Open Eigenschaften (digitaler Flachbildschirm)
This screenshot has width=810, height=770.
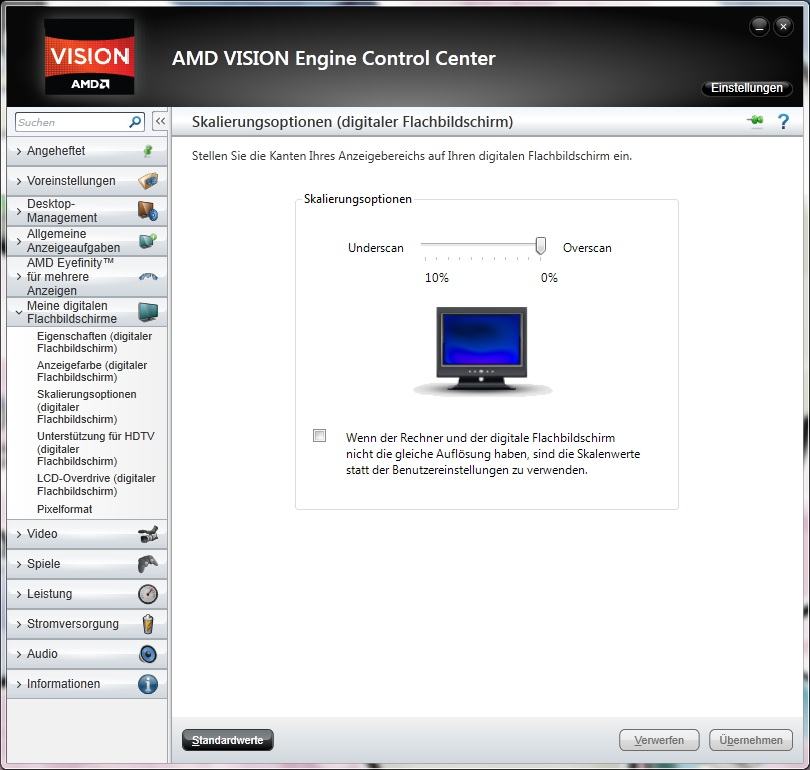coord(95,342)
